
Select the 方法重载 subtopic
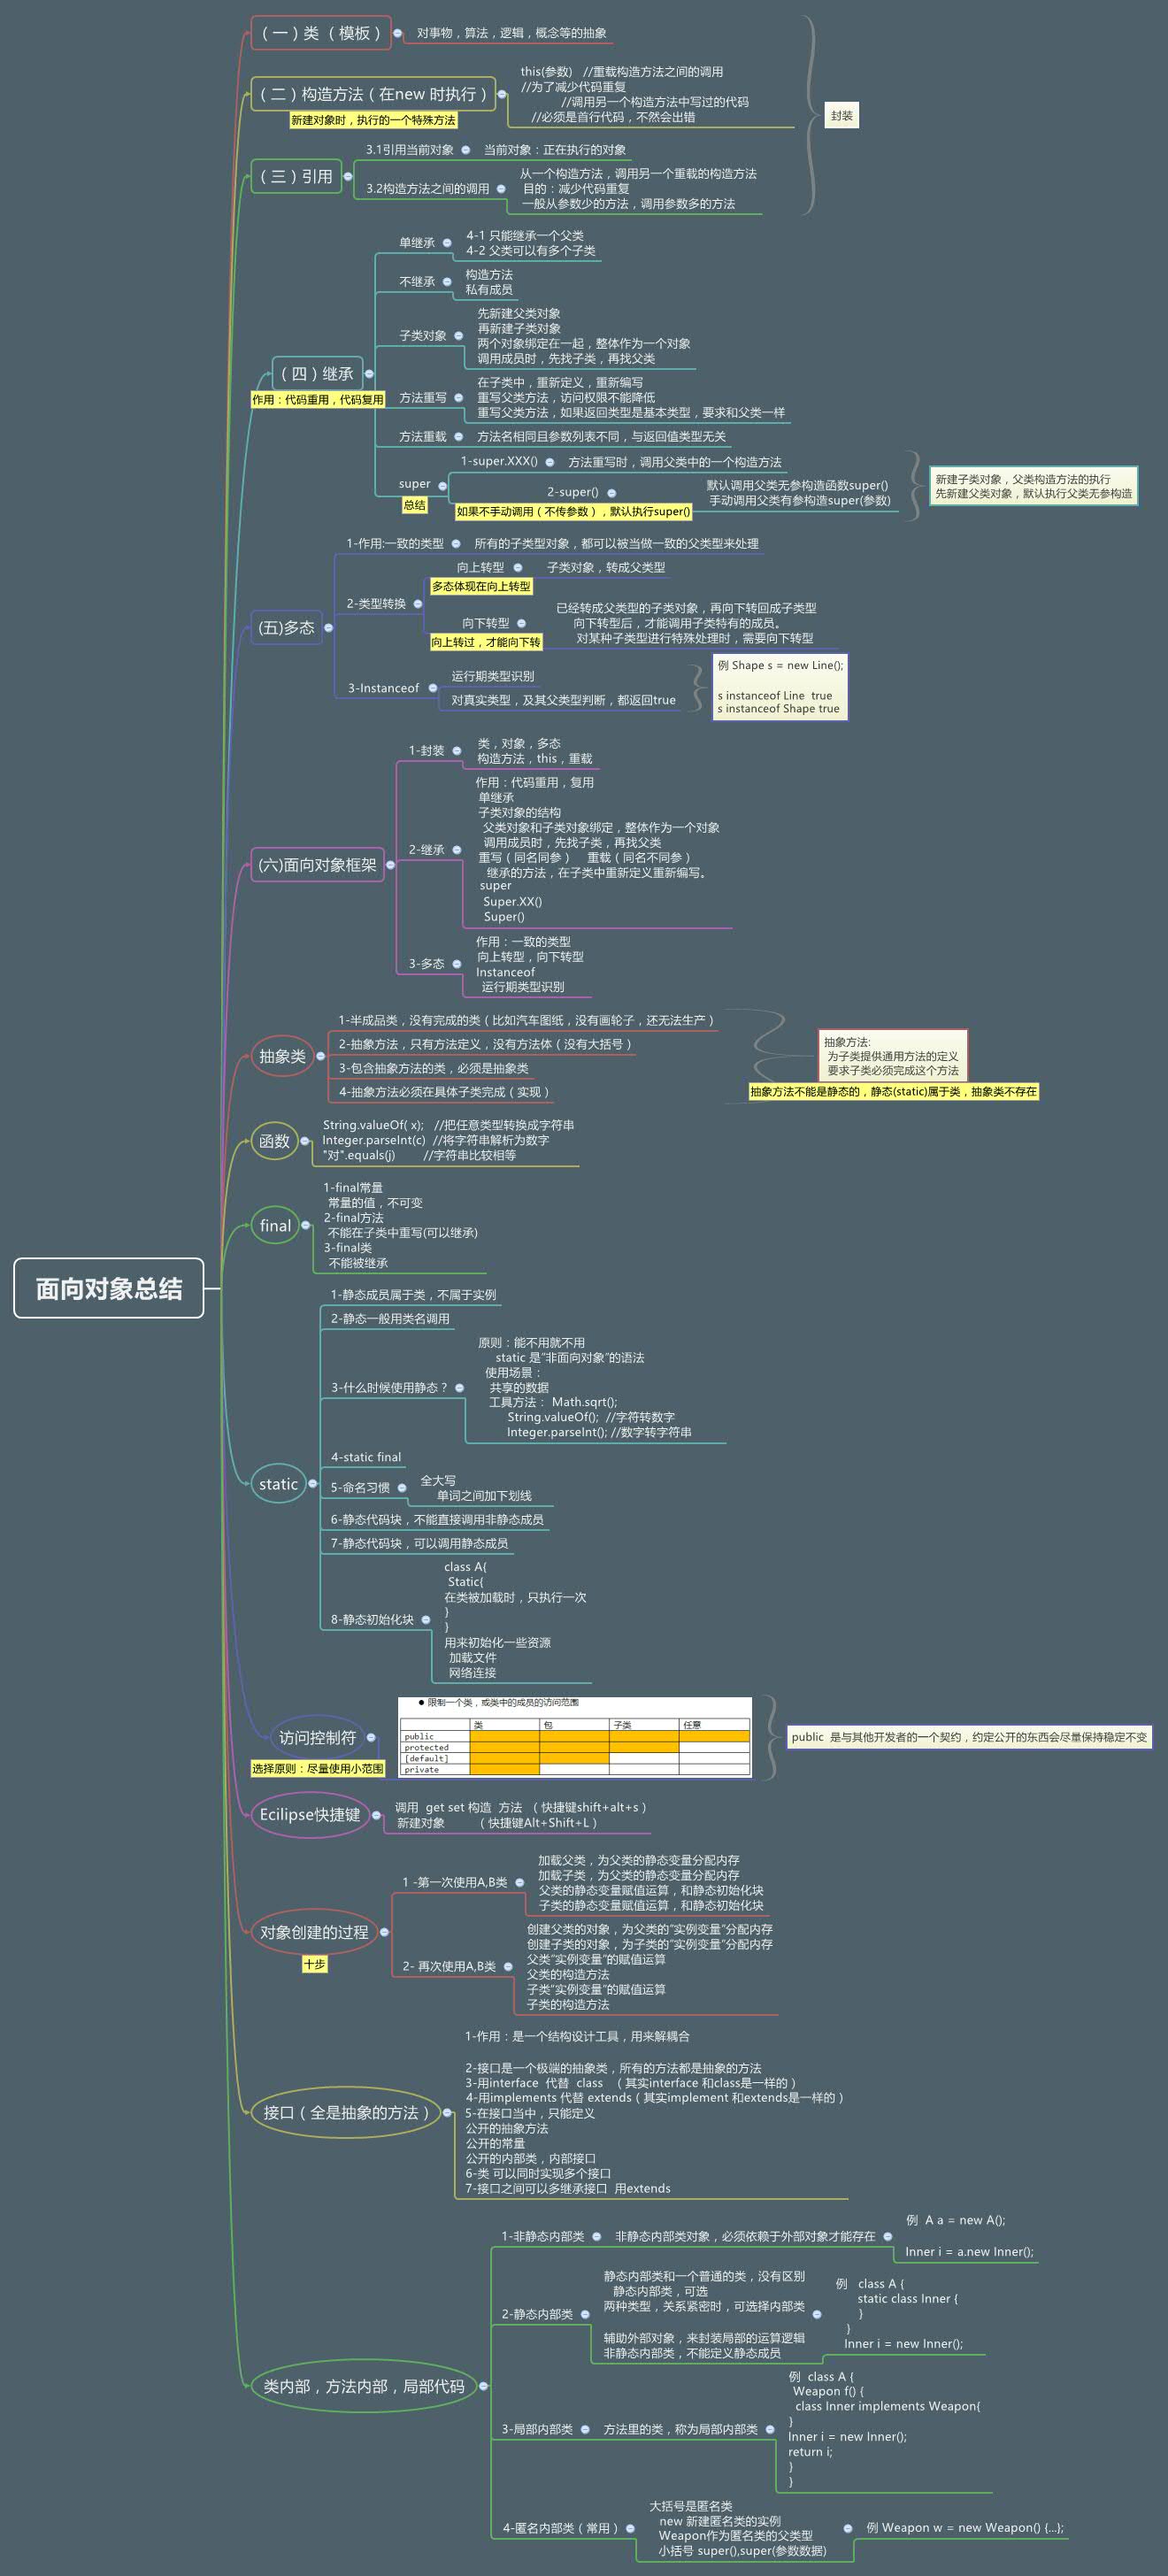click(x=423, y=437)
